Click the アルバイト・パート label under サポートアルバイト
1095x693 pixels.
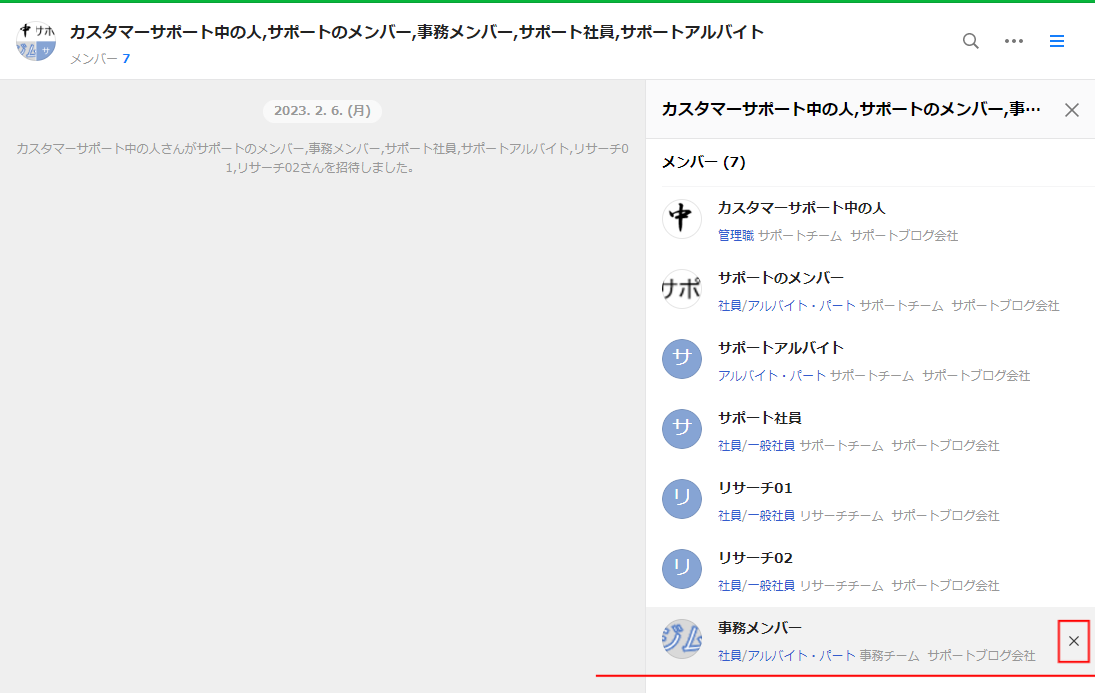pyautogui.click(x=771, y=376)
